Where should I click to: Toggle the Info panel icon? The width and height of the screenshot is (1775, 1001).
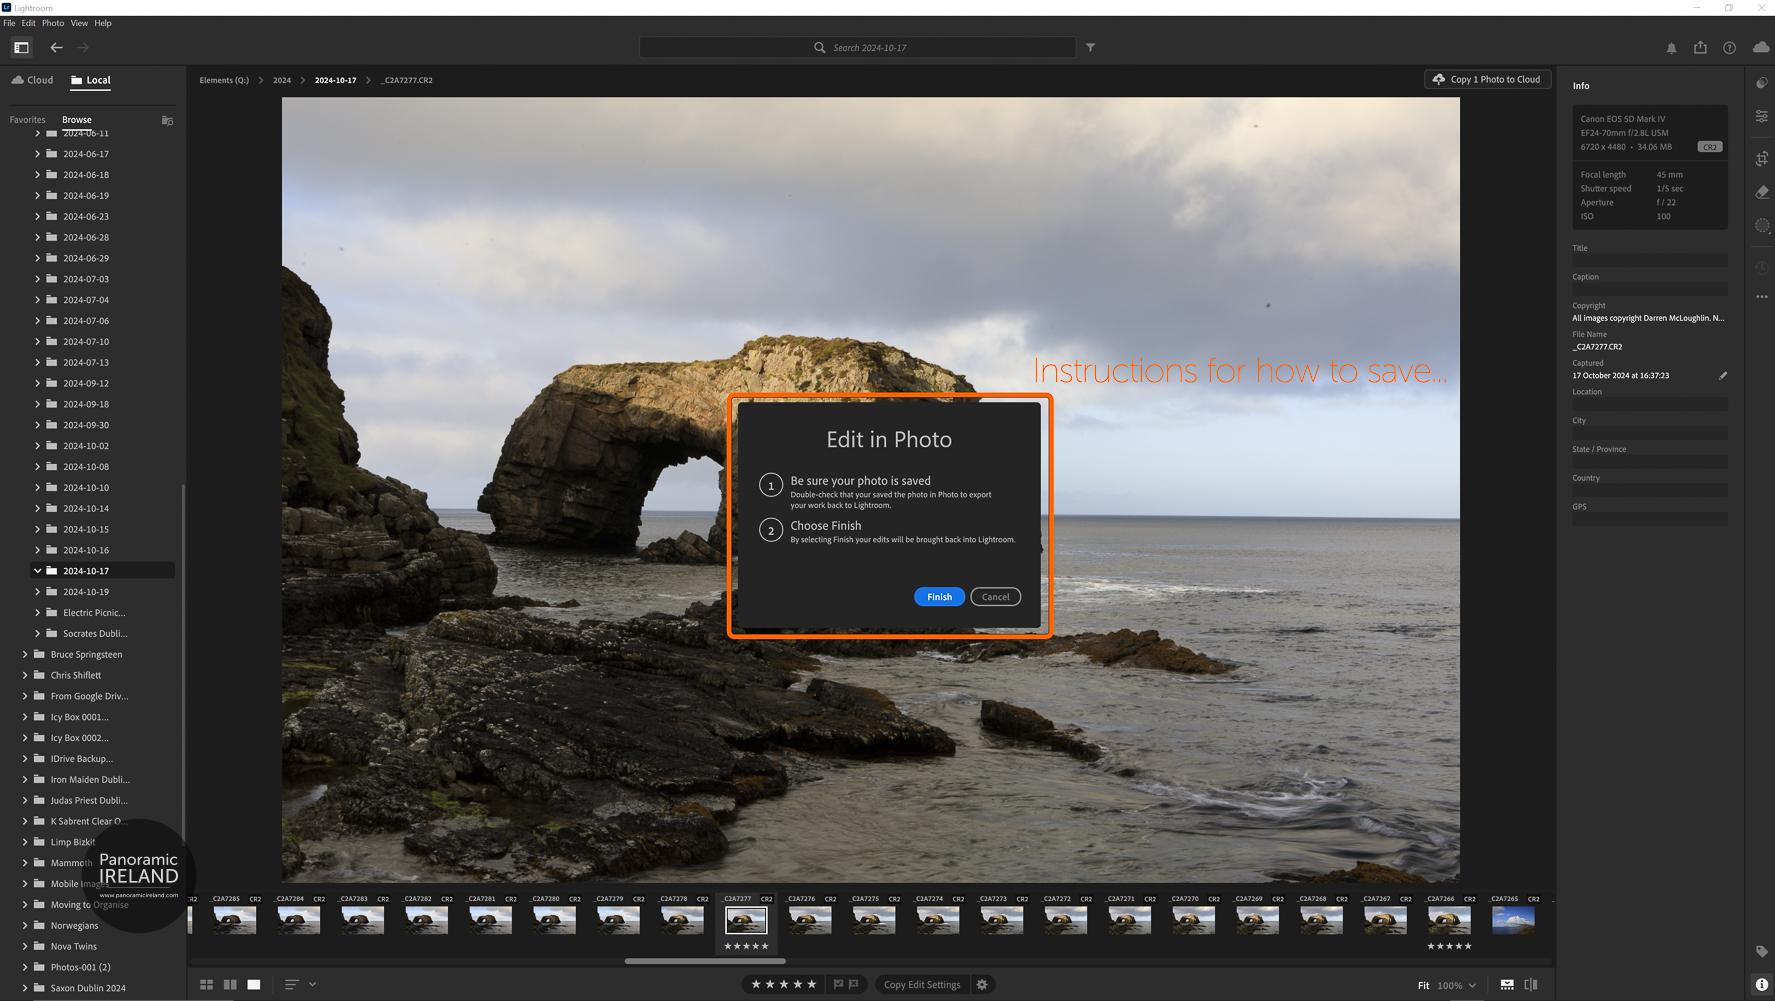coord(1762,985)
